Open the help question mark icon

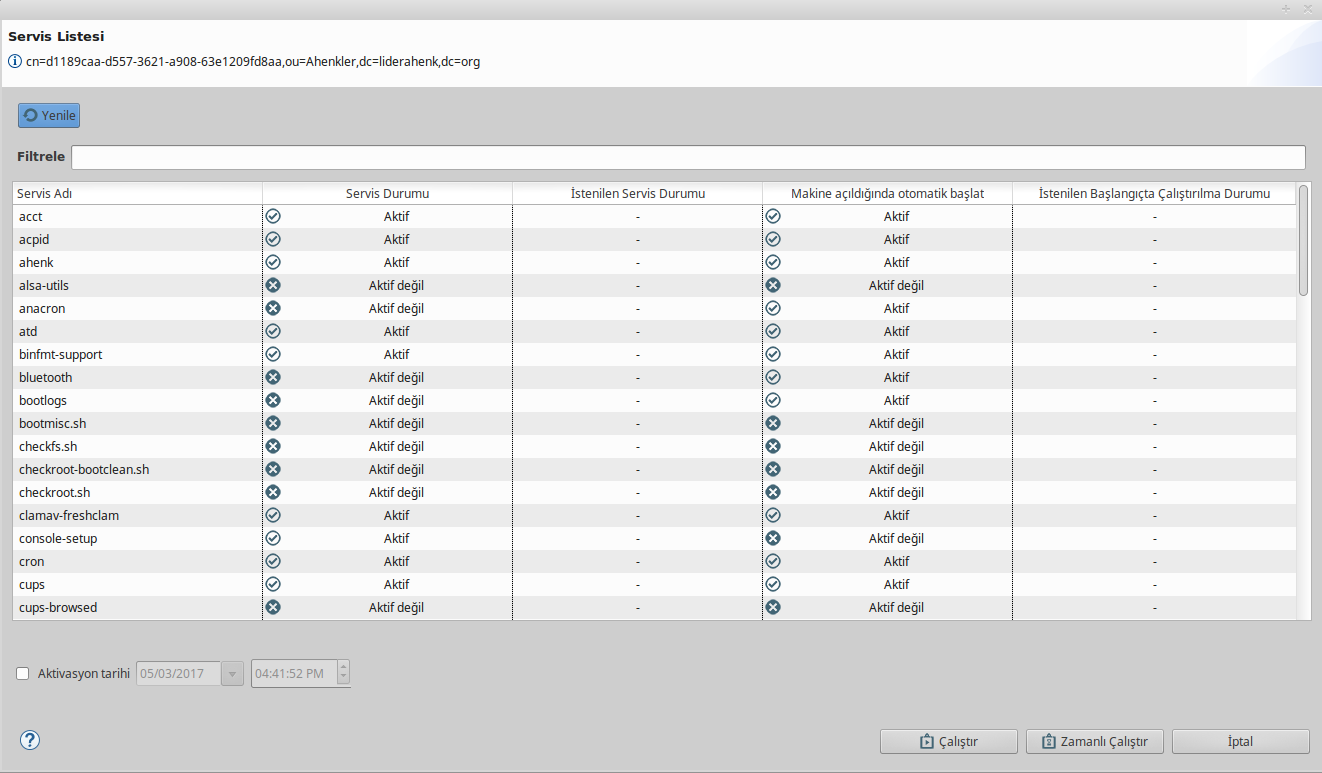point(30,740)
